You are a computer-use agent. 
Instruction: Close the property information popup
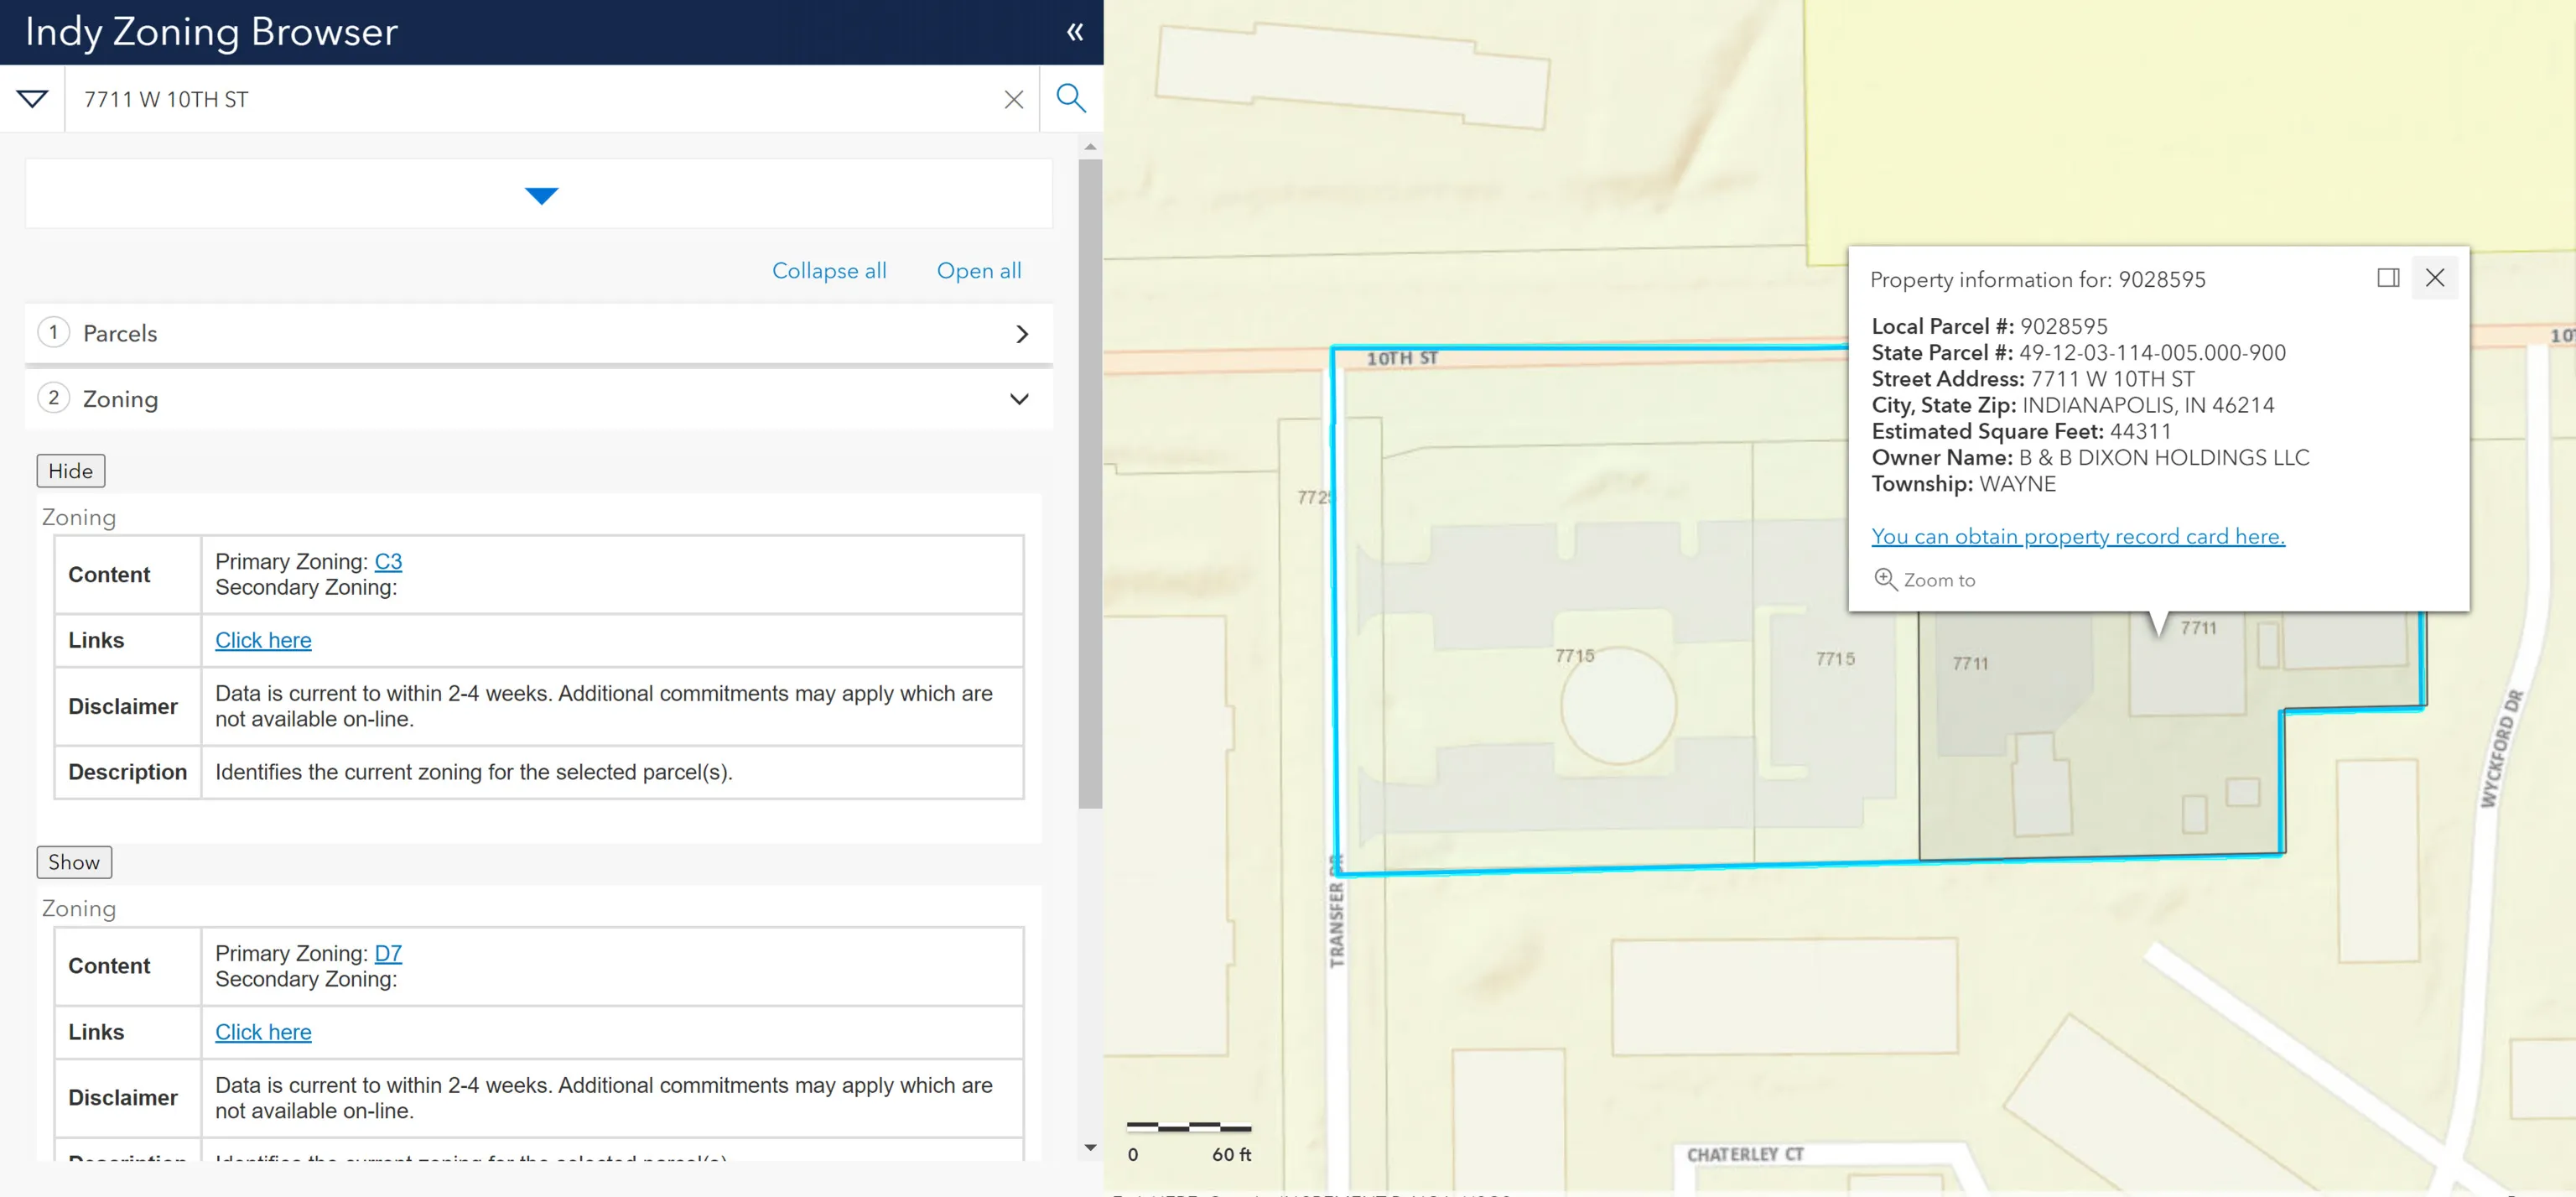2435,278
